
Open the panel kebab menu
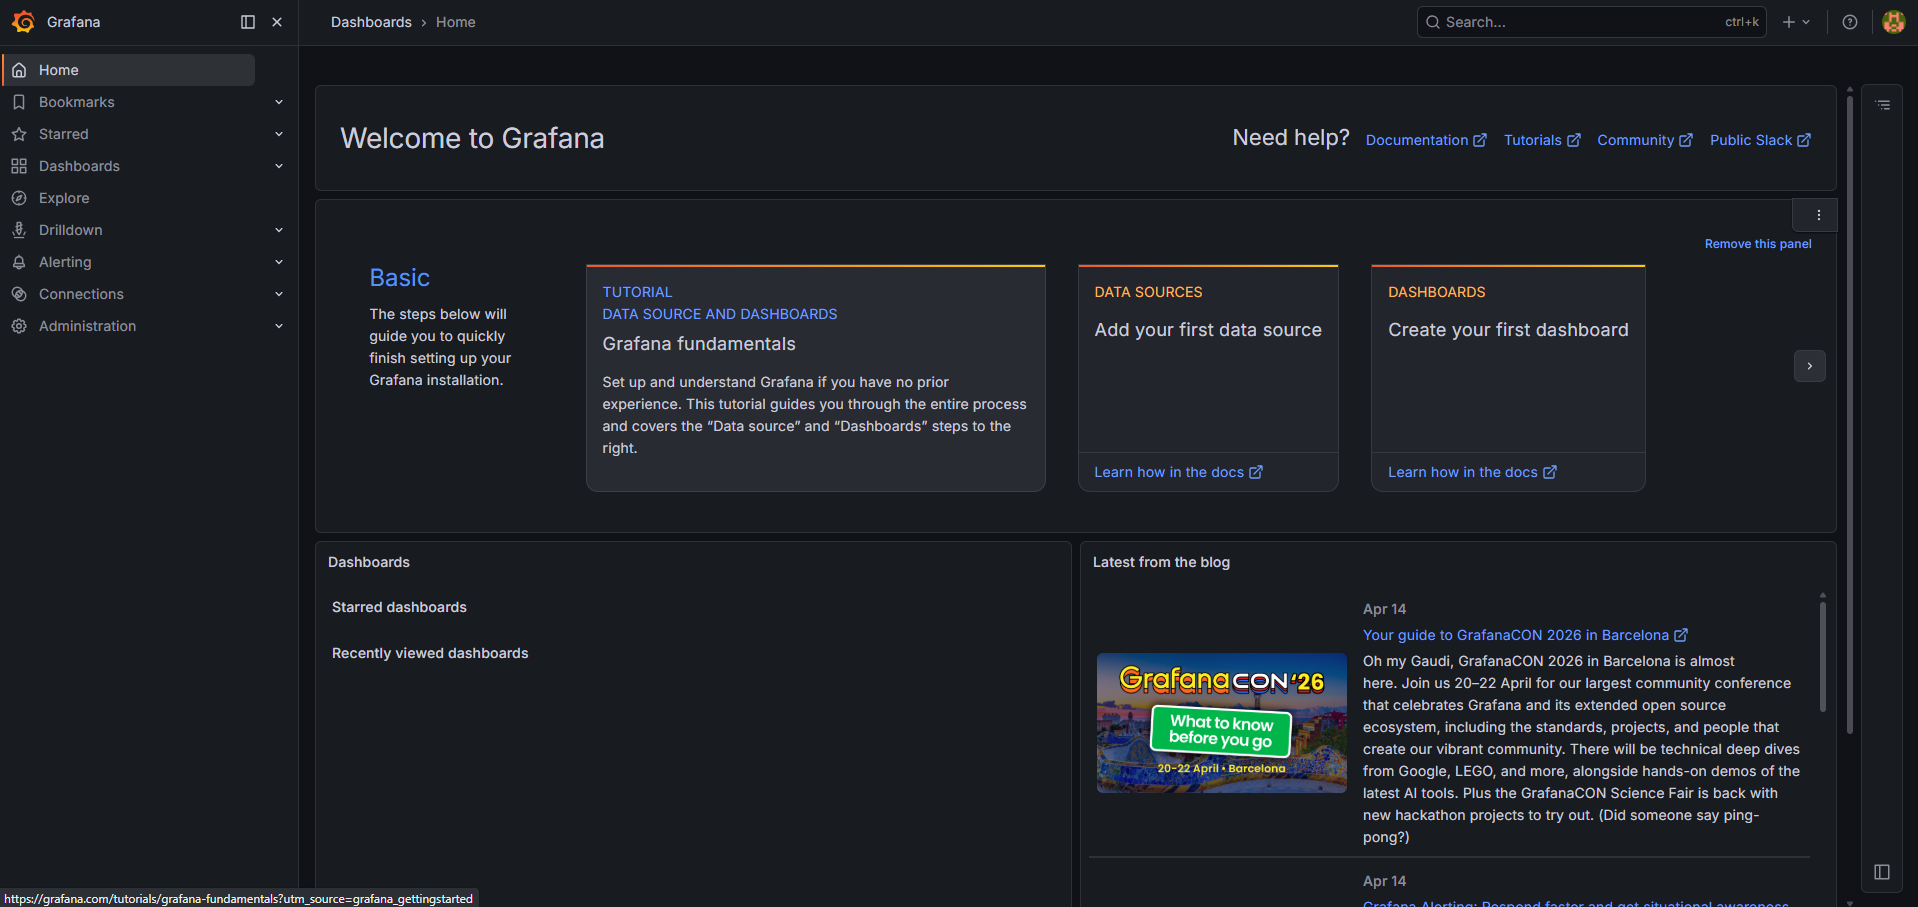pos(1817,214)
